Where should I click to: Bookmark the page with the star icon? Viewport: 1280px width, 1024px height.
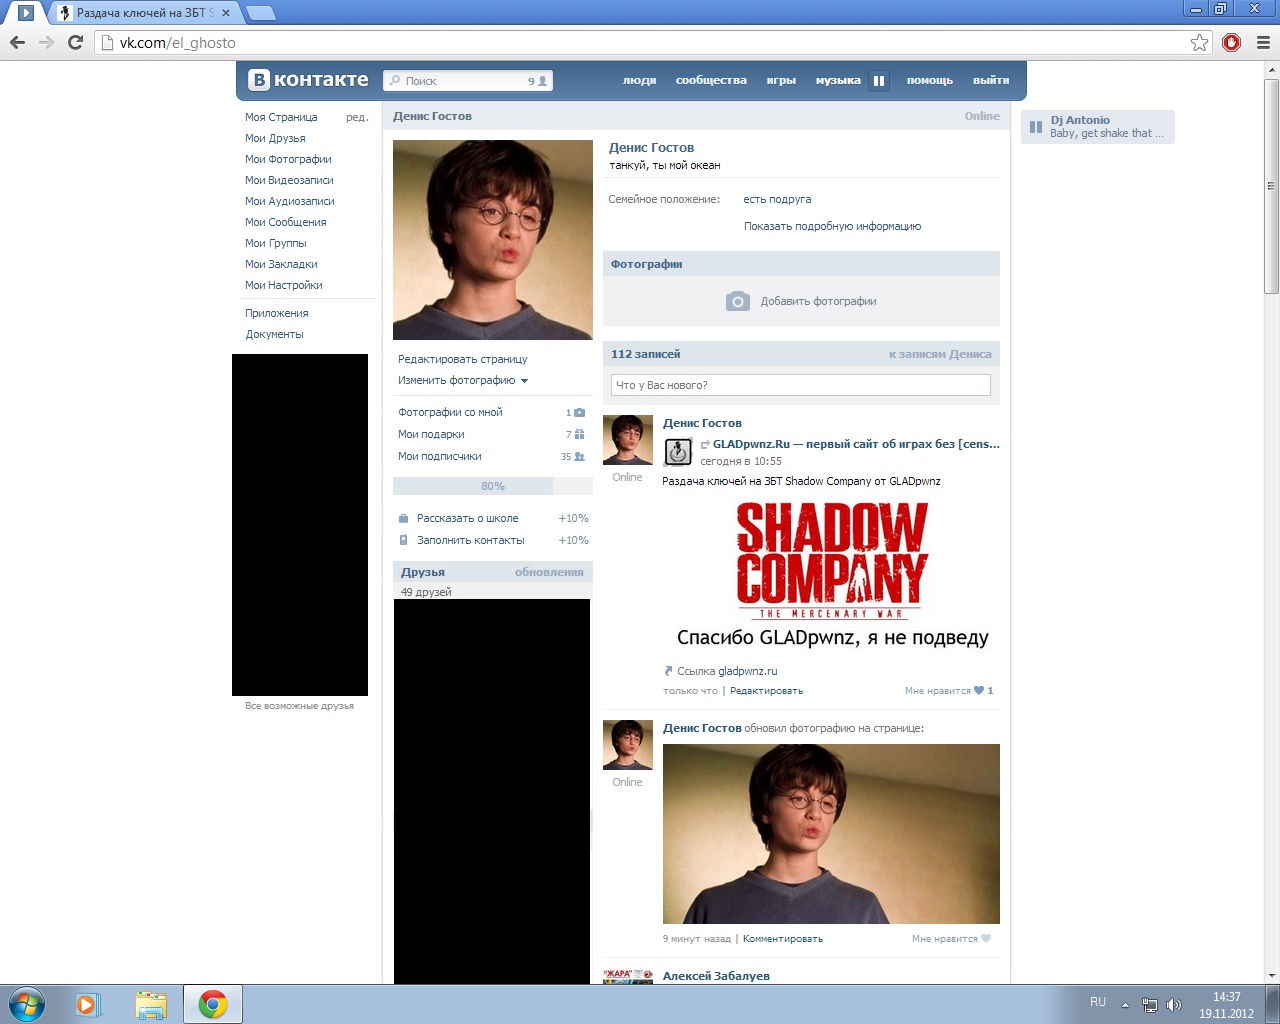tap(1199, 42)
